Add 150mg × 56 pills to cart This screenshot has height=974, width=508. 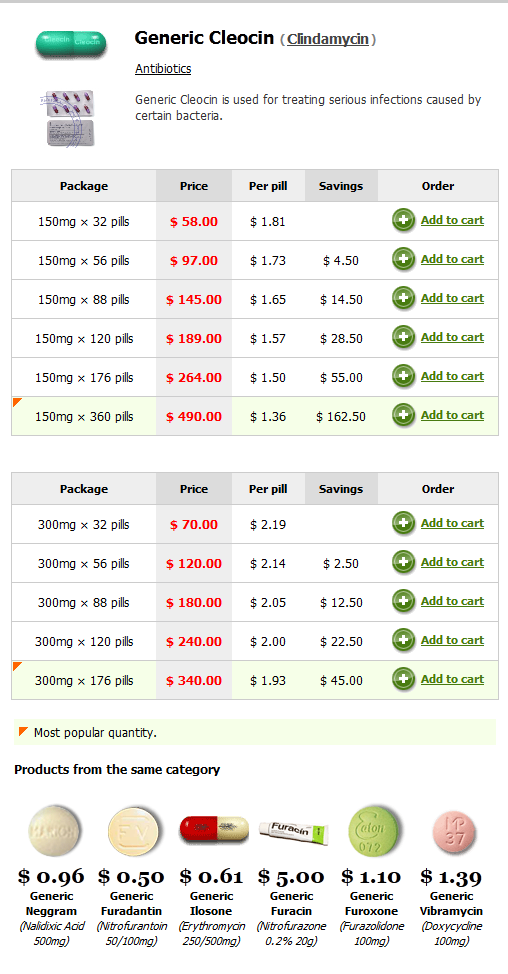click(x=452, y=259)
